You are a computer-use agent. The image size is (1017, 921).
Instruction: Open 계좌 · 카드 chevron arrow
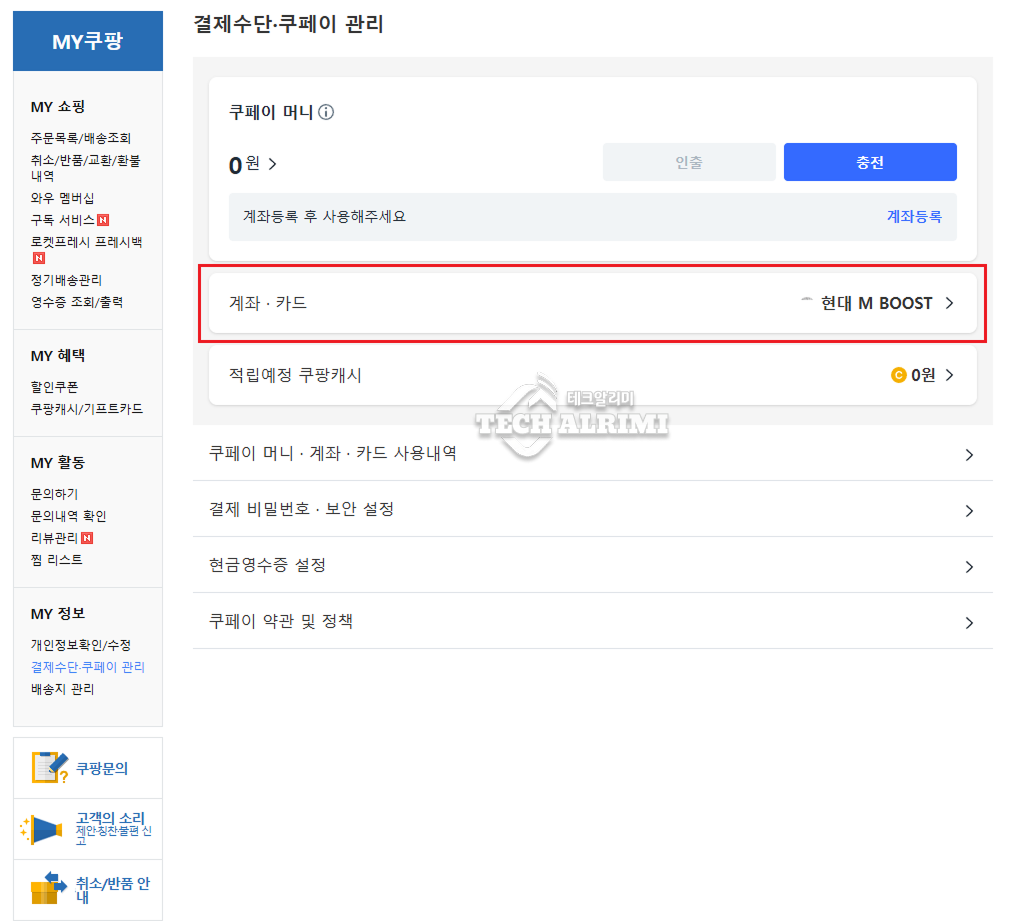pos(950,303)
